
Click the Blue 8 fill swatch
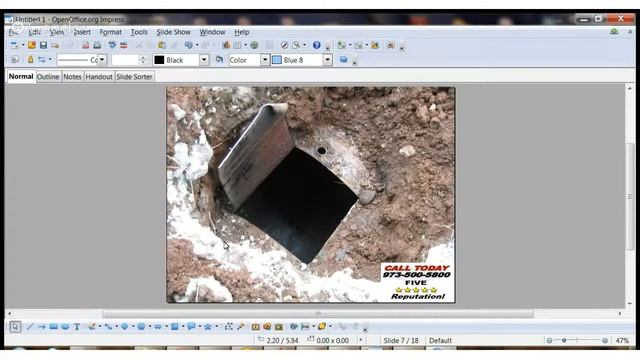pyautogui.click(x=277, y=60)
